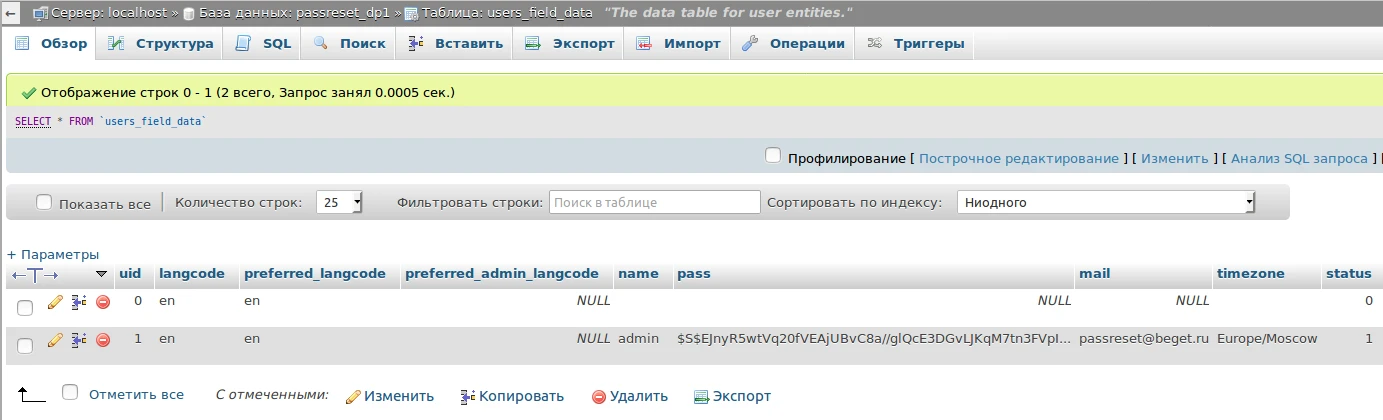Image resolution: width=1383 pixels, height=420 pixels.
Task: Toggle the Показать все checkbox
Action: point(44,202)
